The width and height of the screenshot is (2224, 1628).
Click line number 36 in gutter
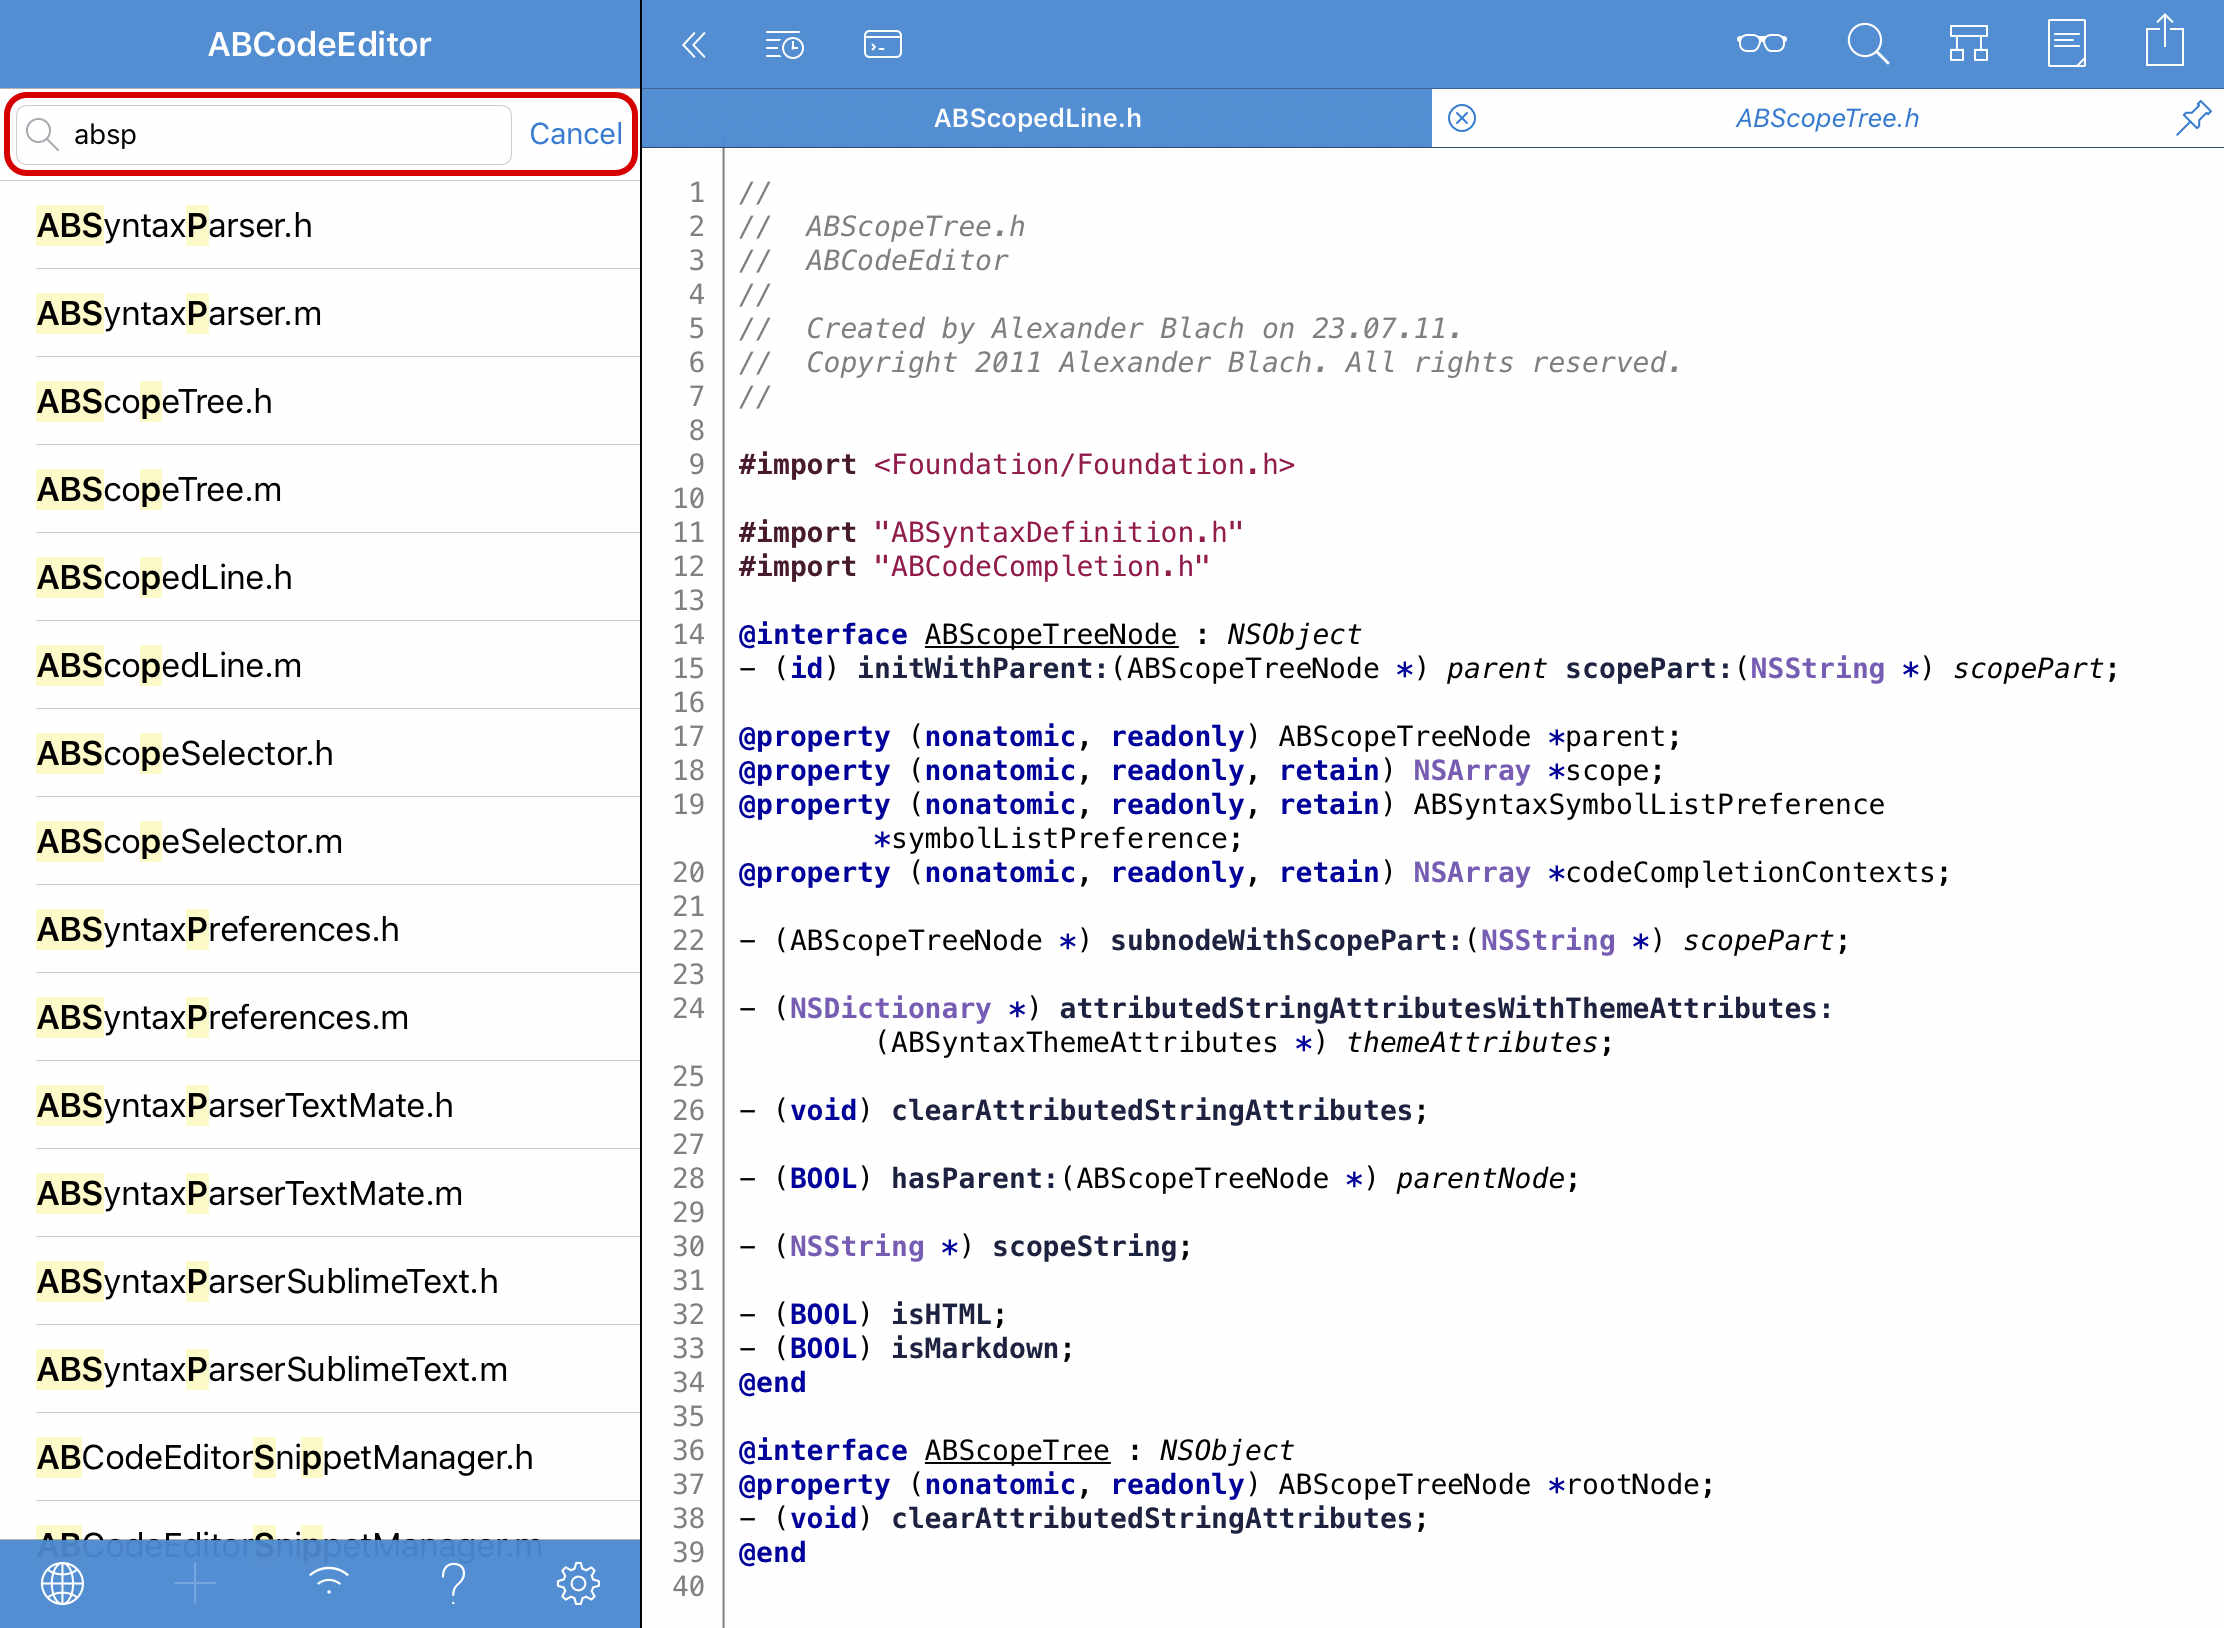[x=688, y=1451]
